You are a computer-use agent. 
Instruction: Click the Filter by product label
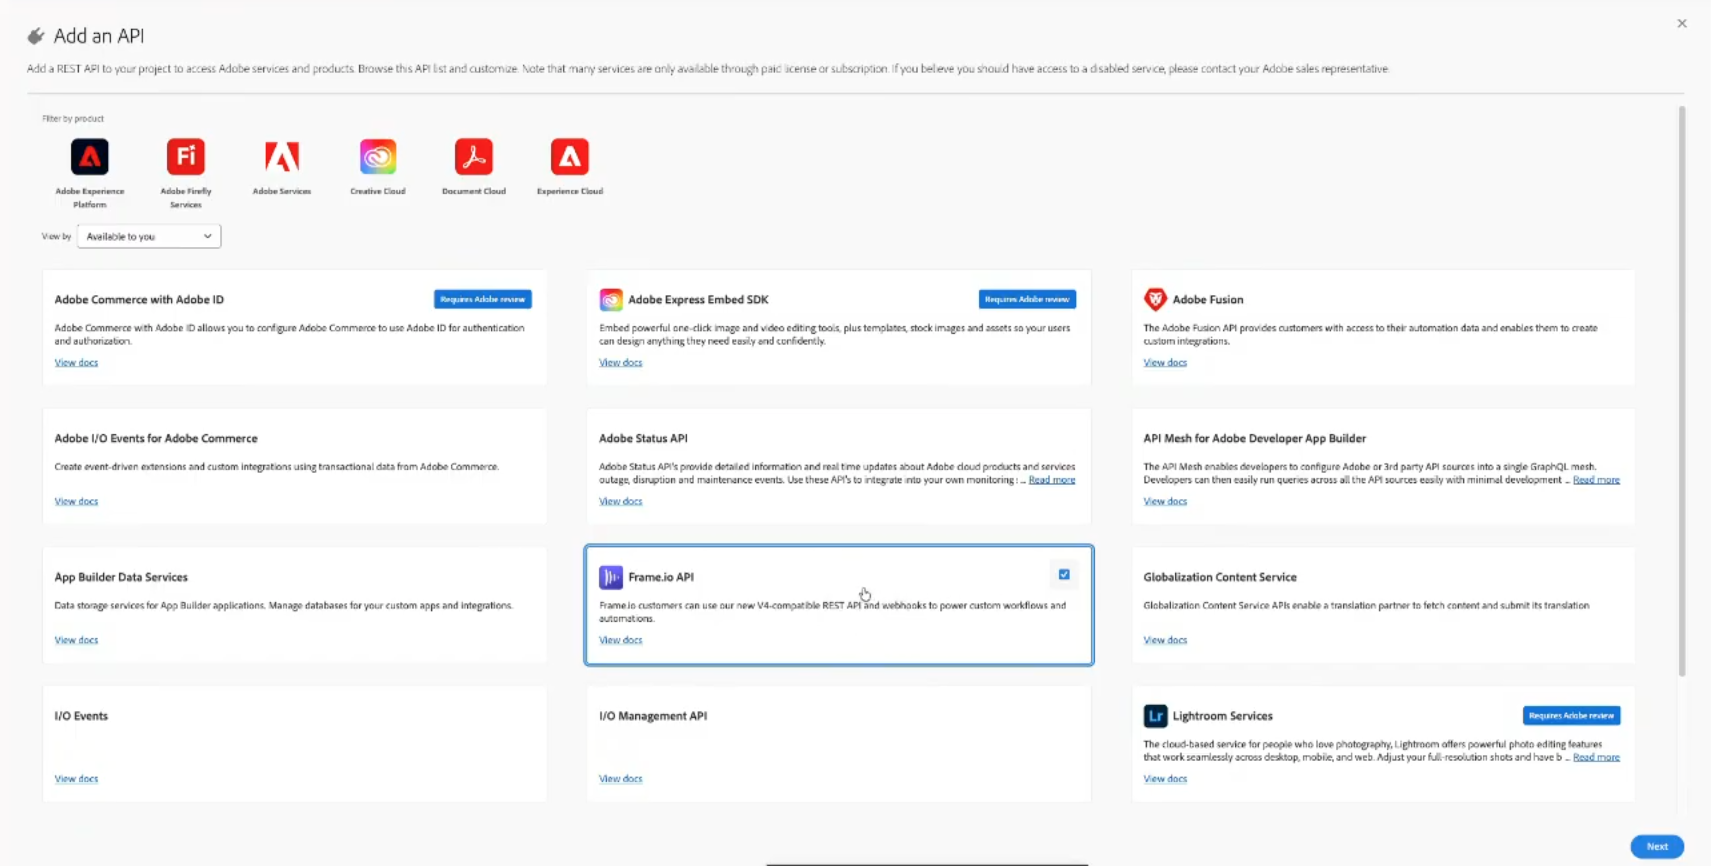(73, 119)
